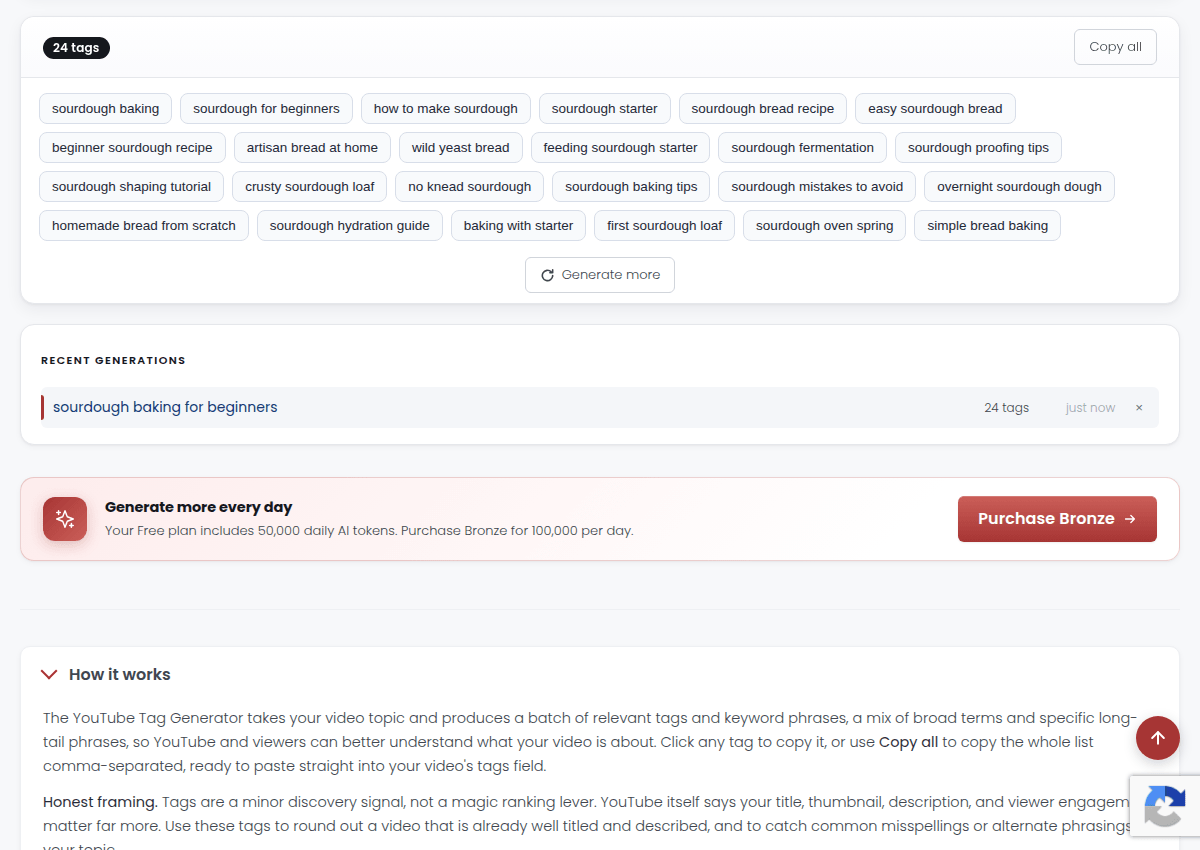The width and height of the screenshot is (1200, 850).
Task: Click the reCAPTCHA badge icon
Action: [1165, 806]
